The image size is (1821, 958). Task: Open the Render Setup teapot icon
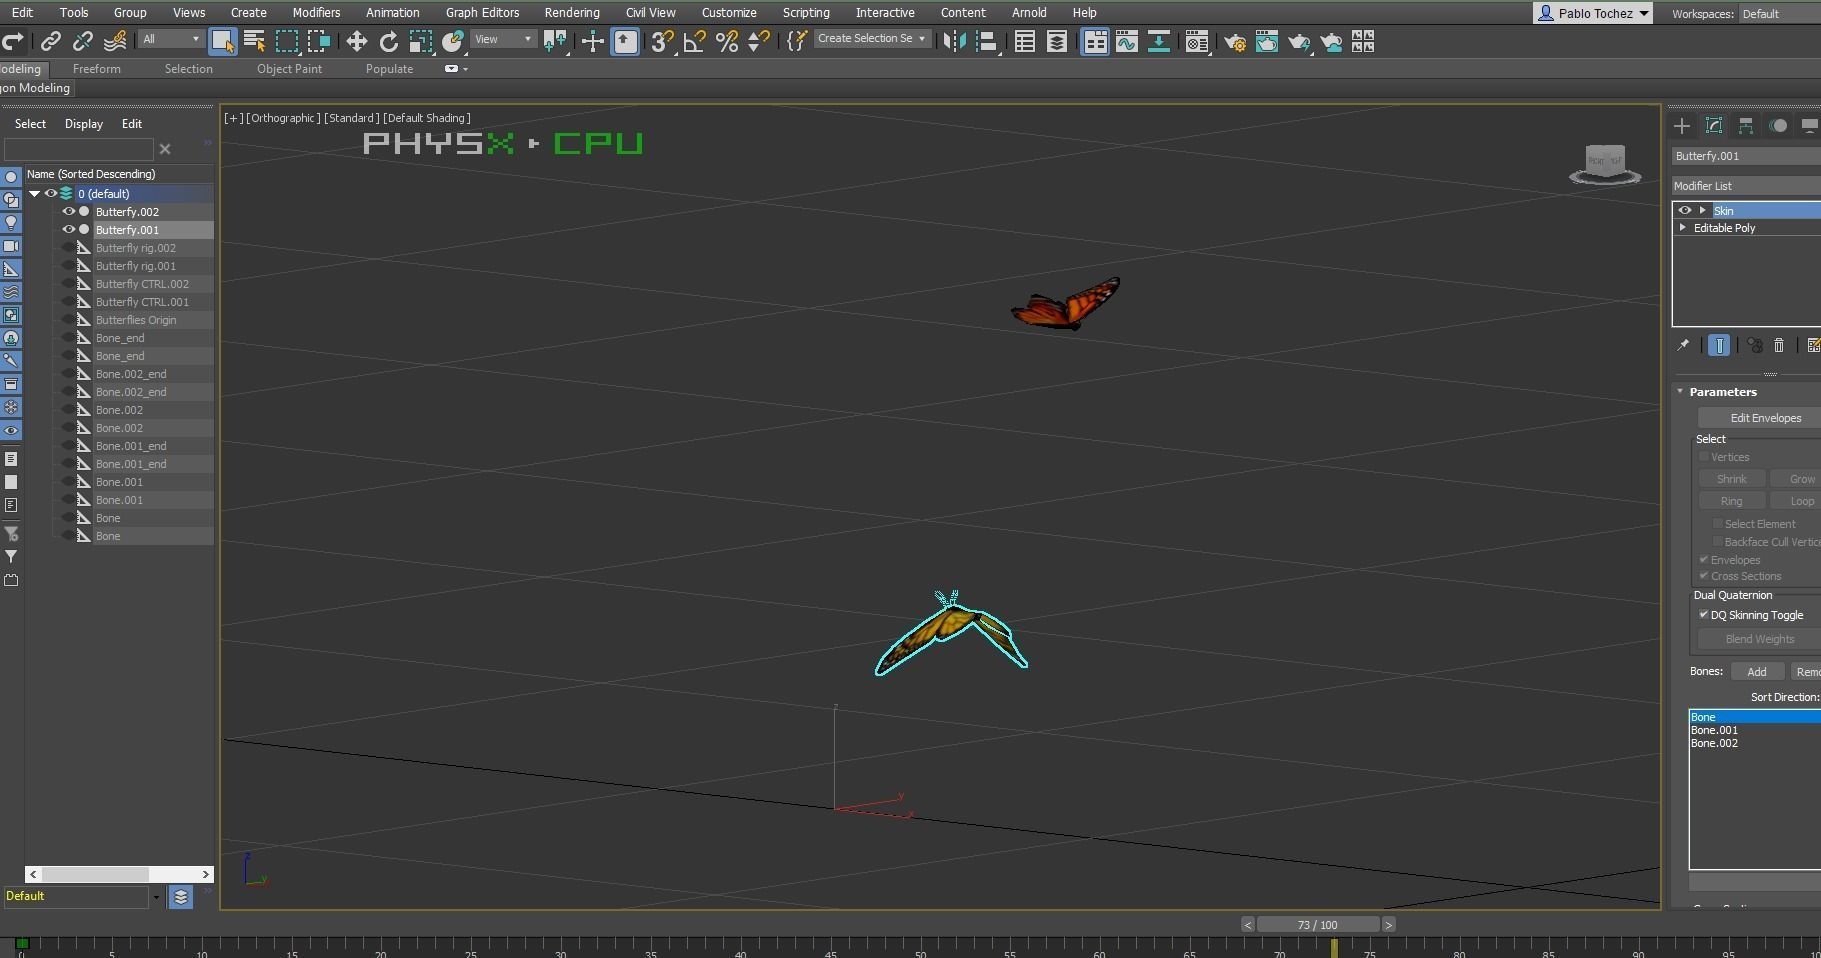click(1235, 41)
